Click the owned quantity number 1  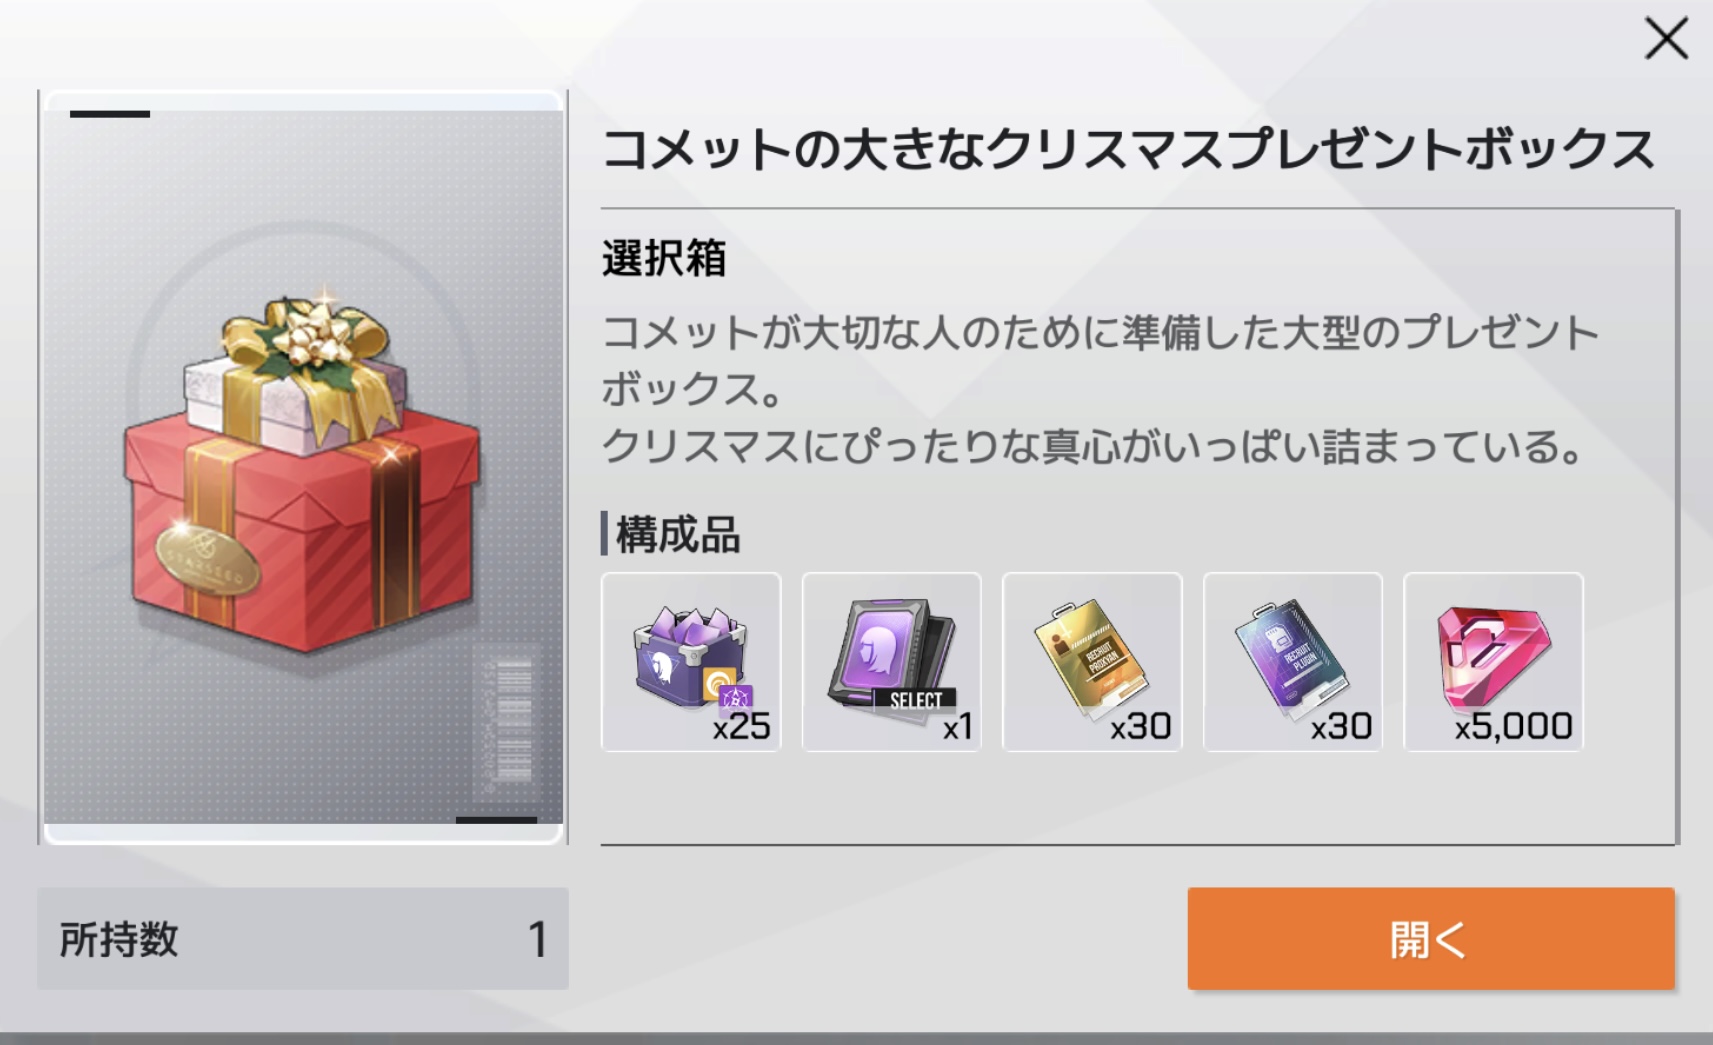coord(538,940)
